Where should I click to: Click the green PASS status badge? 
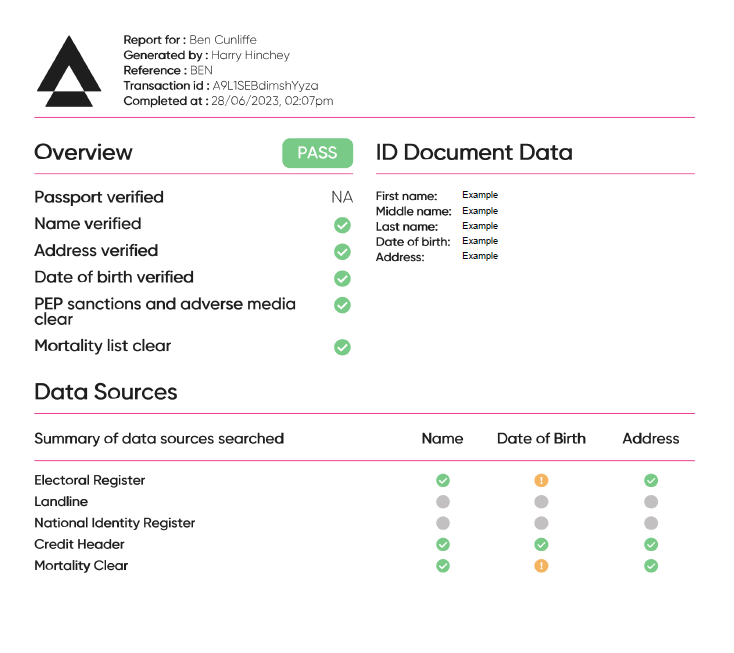317,153
